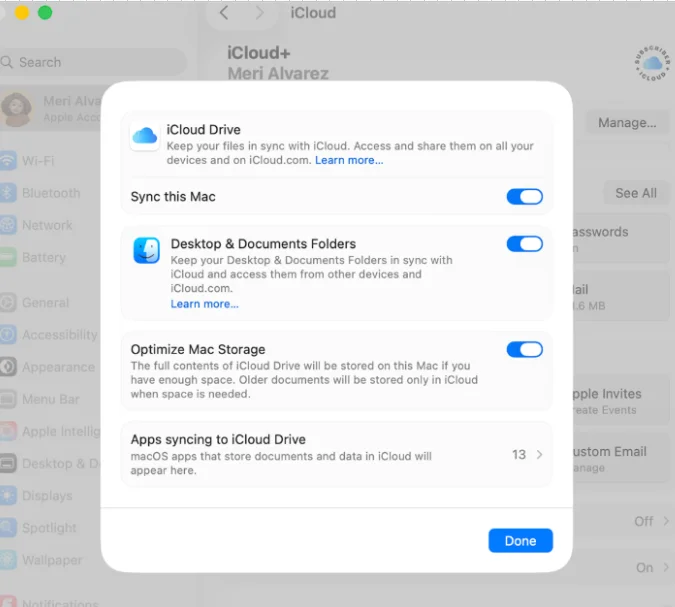Click the forward arrow in toolbar

pos(259,13)
